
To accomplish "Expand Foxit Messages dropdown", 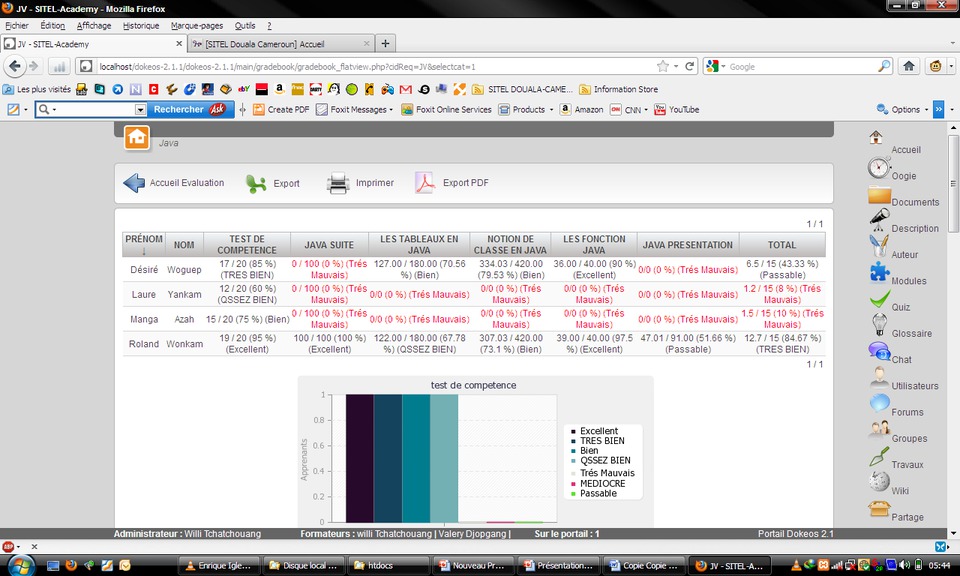I will click(391, 110).
